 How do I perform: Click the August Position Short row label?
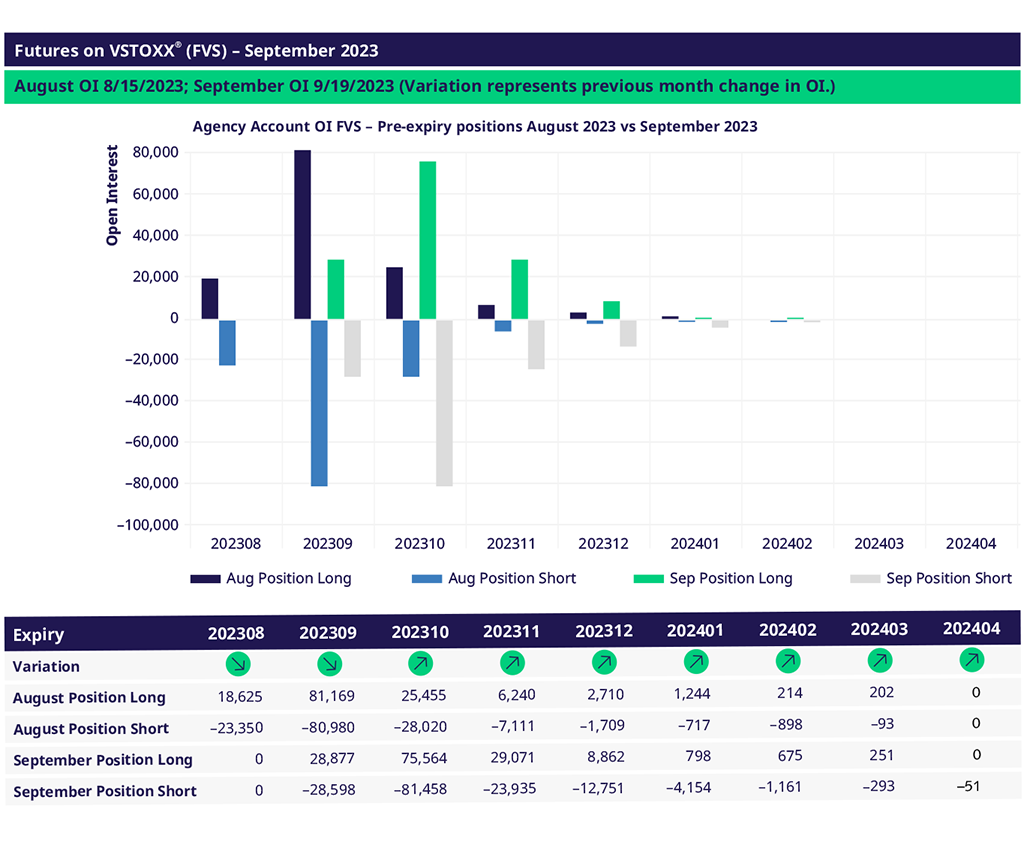click(x=91, y=729)
